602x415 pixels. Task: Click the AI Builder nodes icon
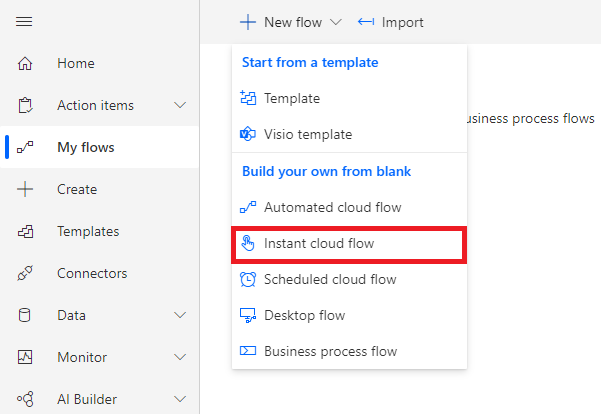tap(25, 399)
